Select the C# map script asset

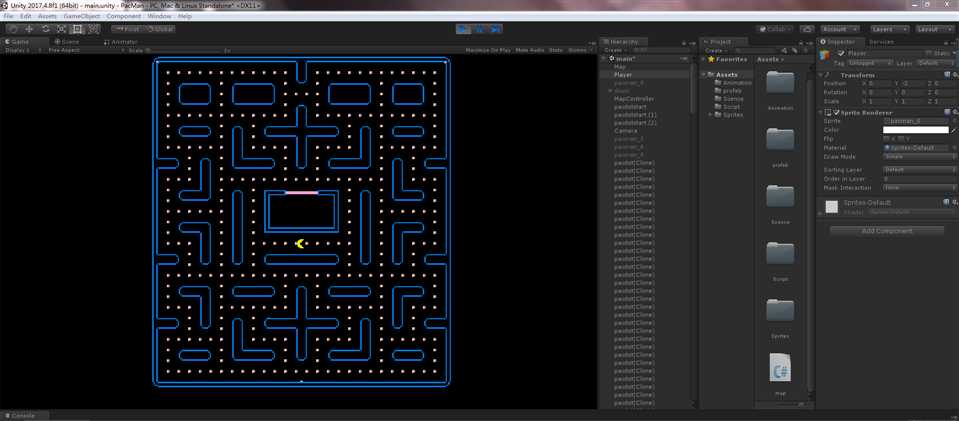780,369
